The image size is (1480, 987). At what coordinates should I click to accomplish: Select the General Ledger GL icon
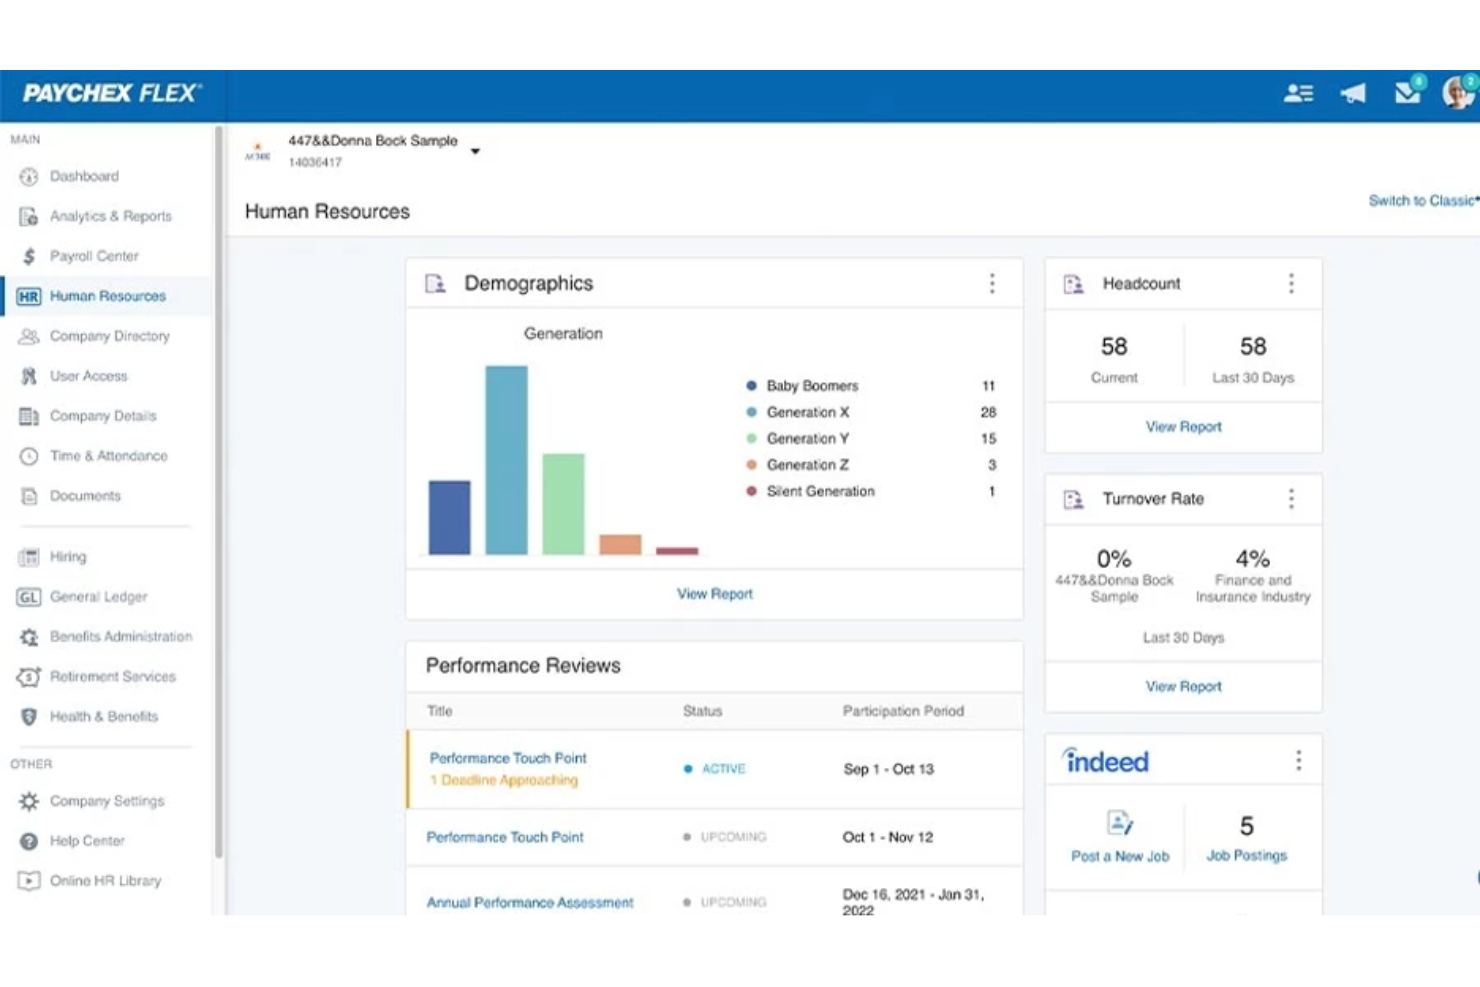[28, 597]
